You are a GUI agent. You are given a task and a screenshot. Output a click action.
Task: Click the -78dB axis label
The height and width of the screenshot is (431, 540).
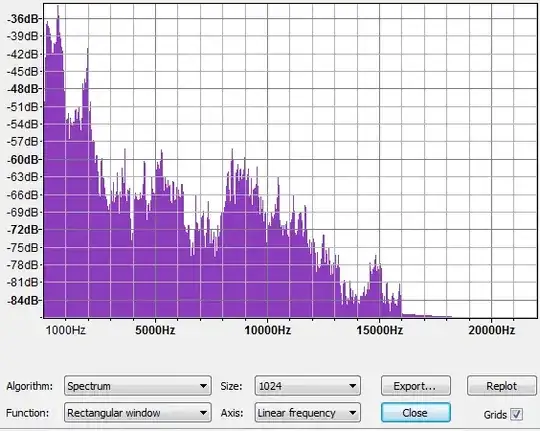point(22,265)
